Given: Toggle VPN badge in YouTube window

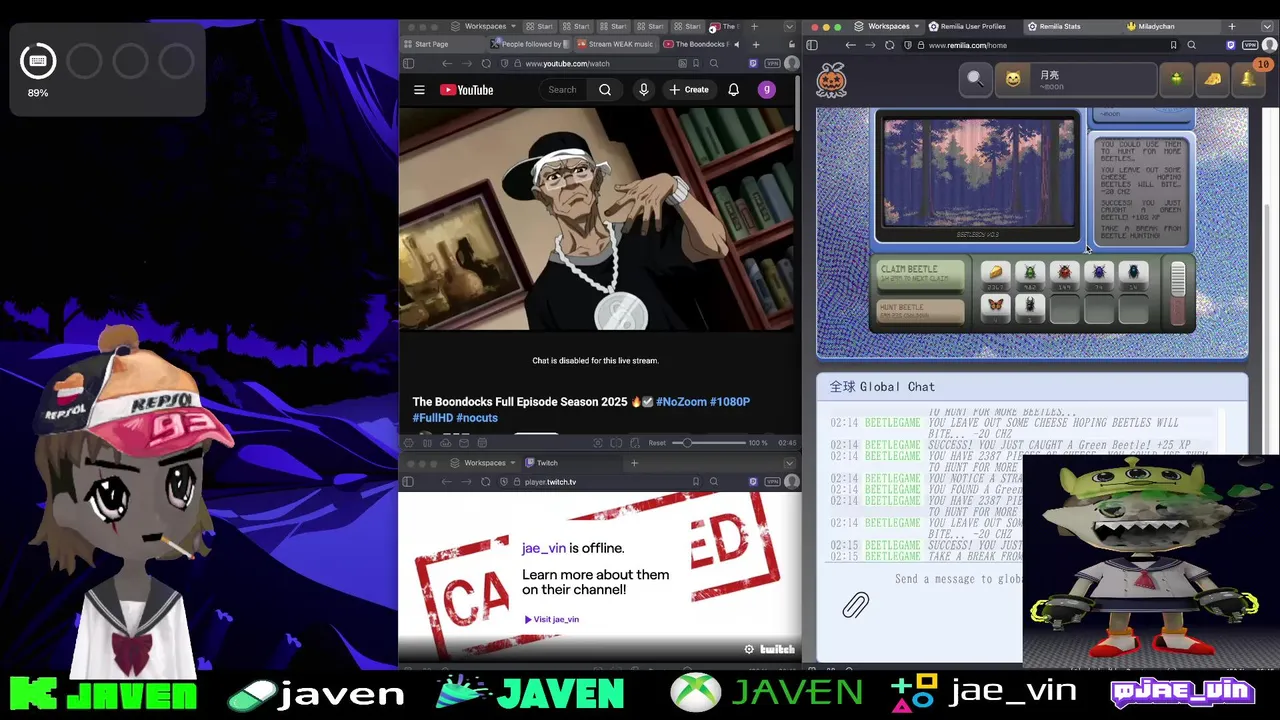Looking at the screenshot, I should pos(772,64).
